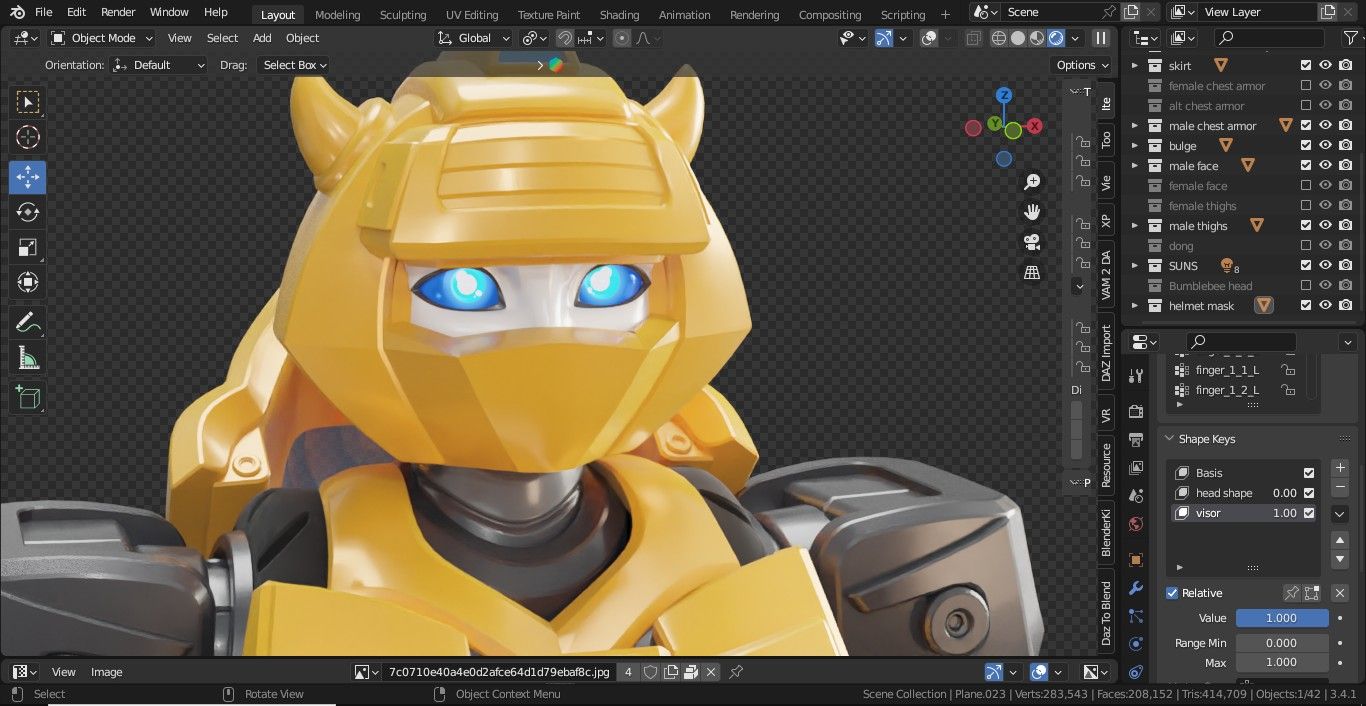Select the Move tool
The width and height of the screenshot is (1366, 706).
pos(28,178)
